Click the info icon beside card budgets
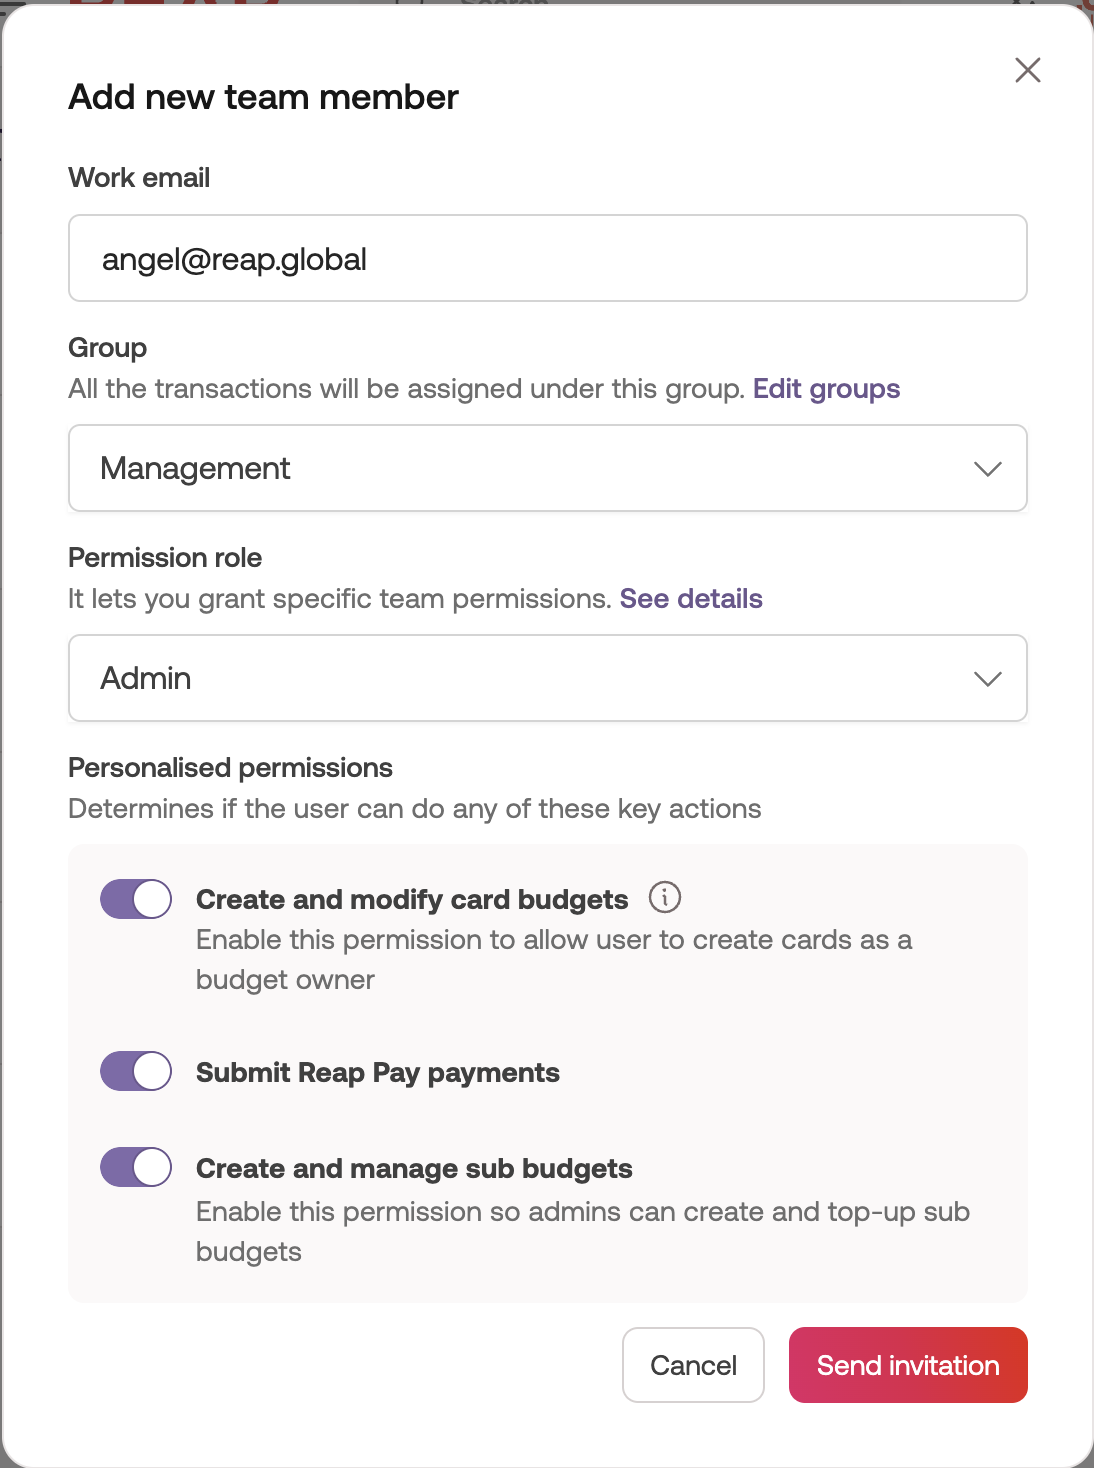This screenshot has width=1094, height=1468. 665,897
